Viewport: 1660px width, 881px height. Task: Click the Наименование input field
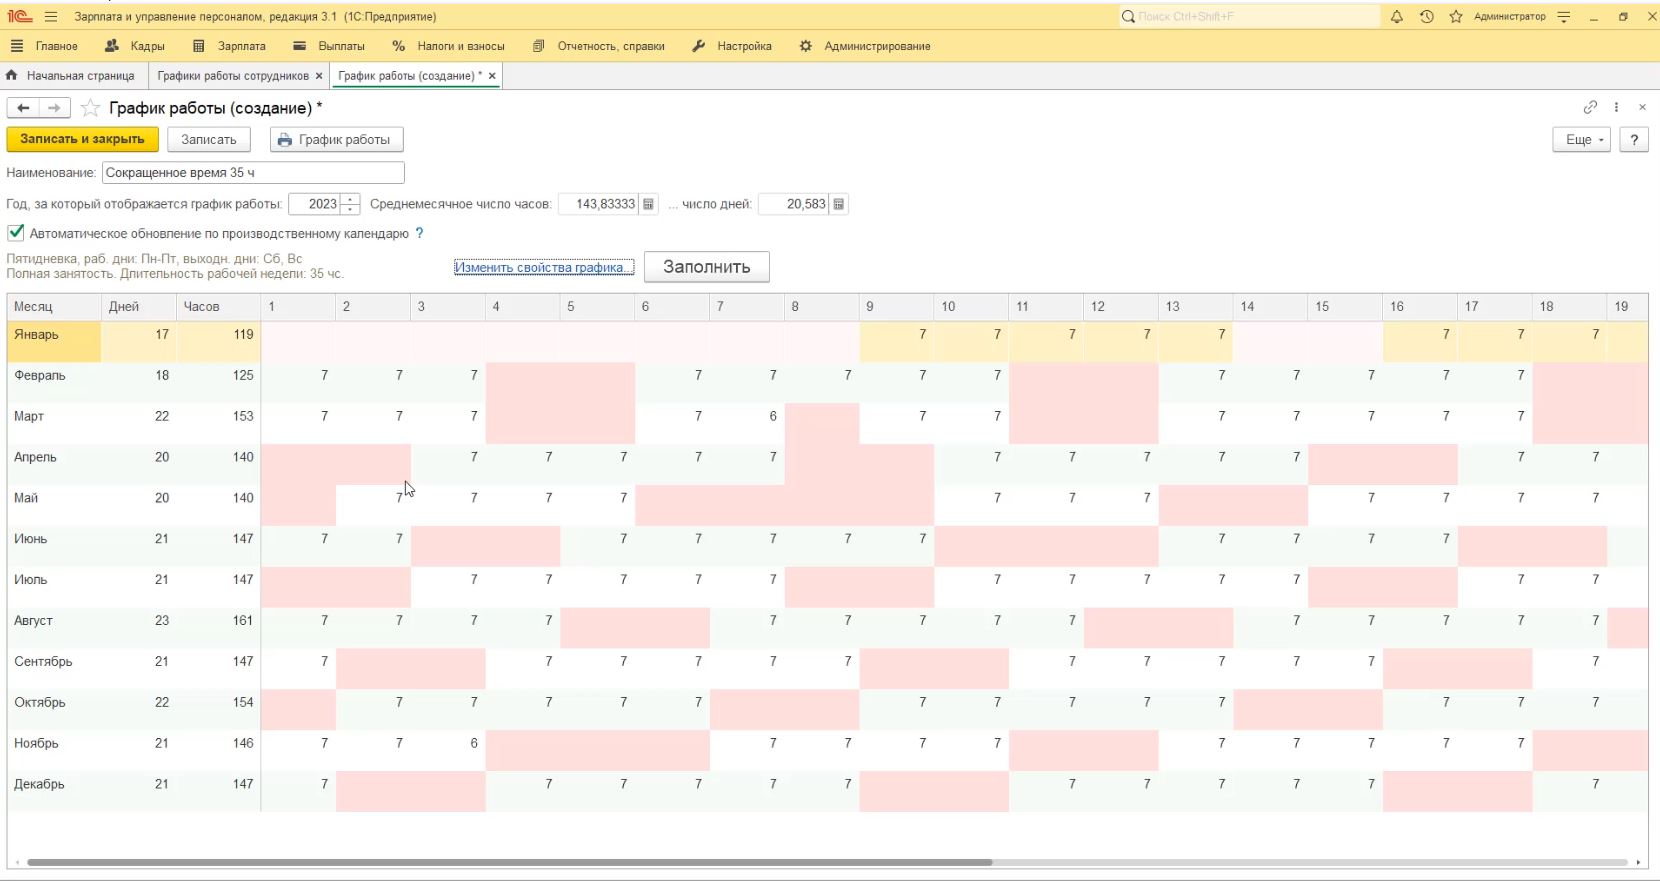coord(253,173)
